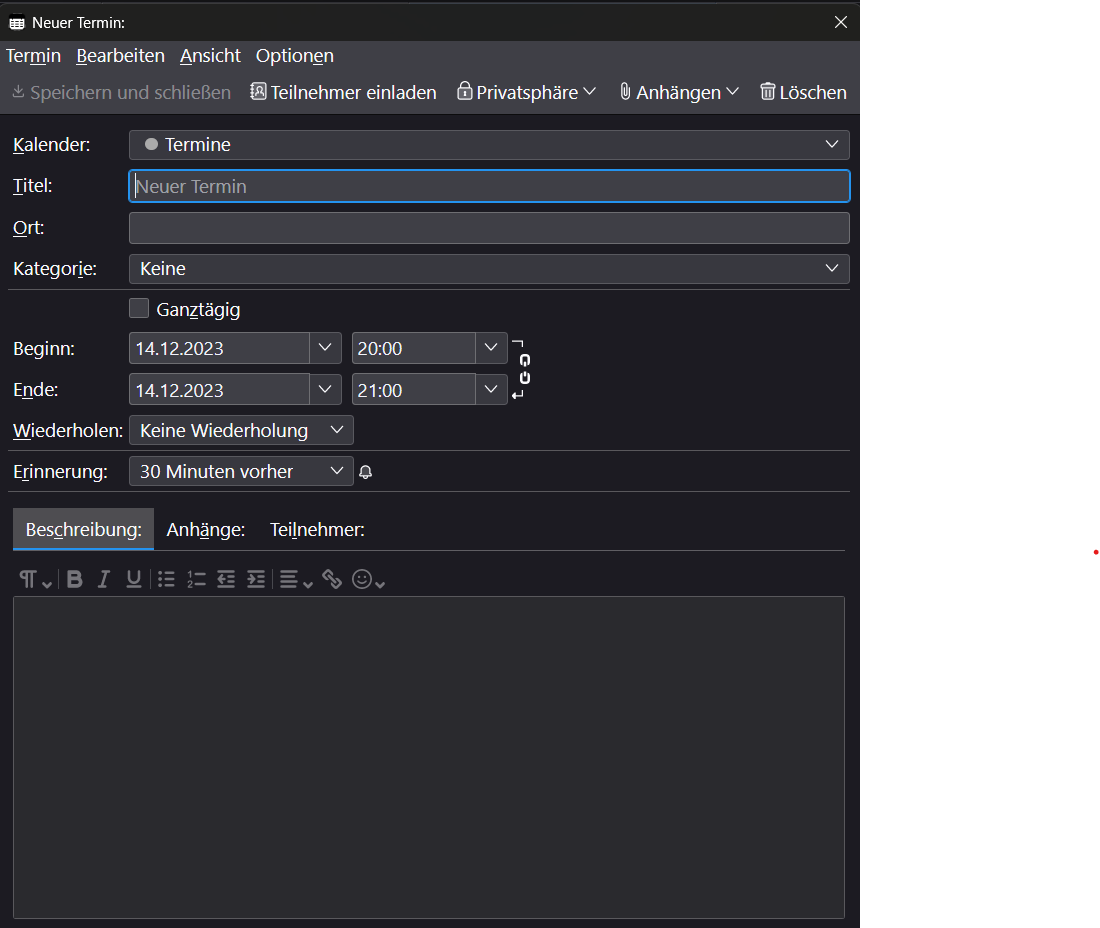The width and height of the screenshot is (1100, 928).
Task: Open the Bearbeiten menu
Action: [120, 56]
